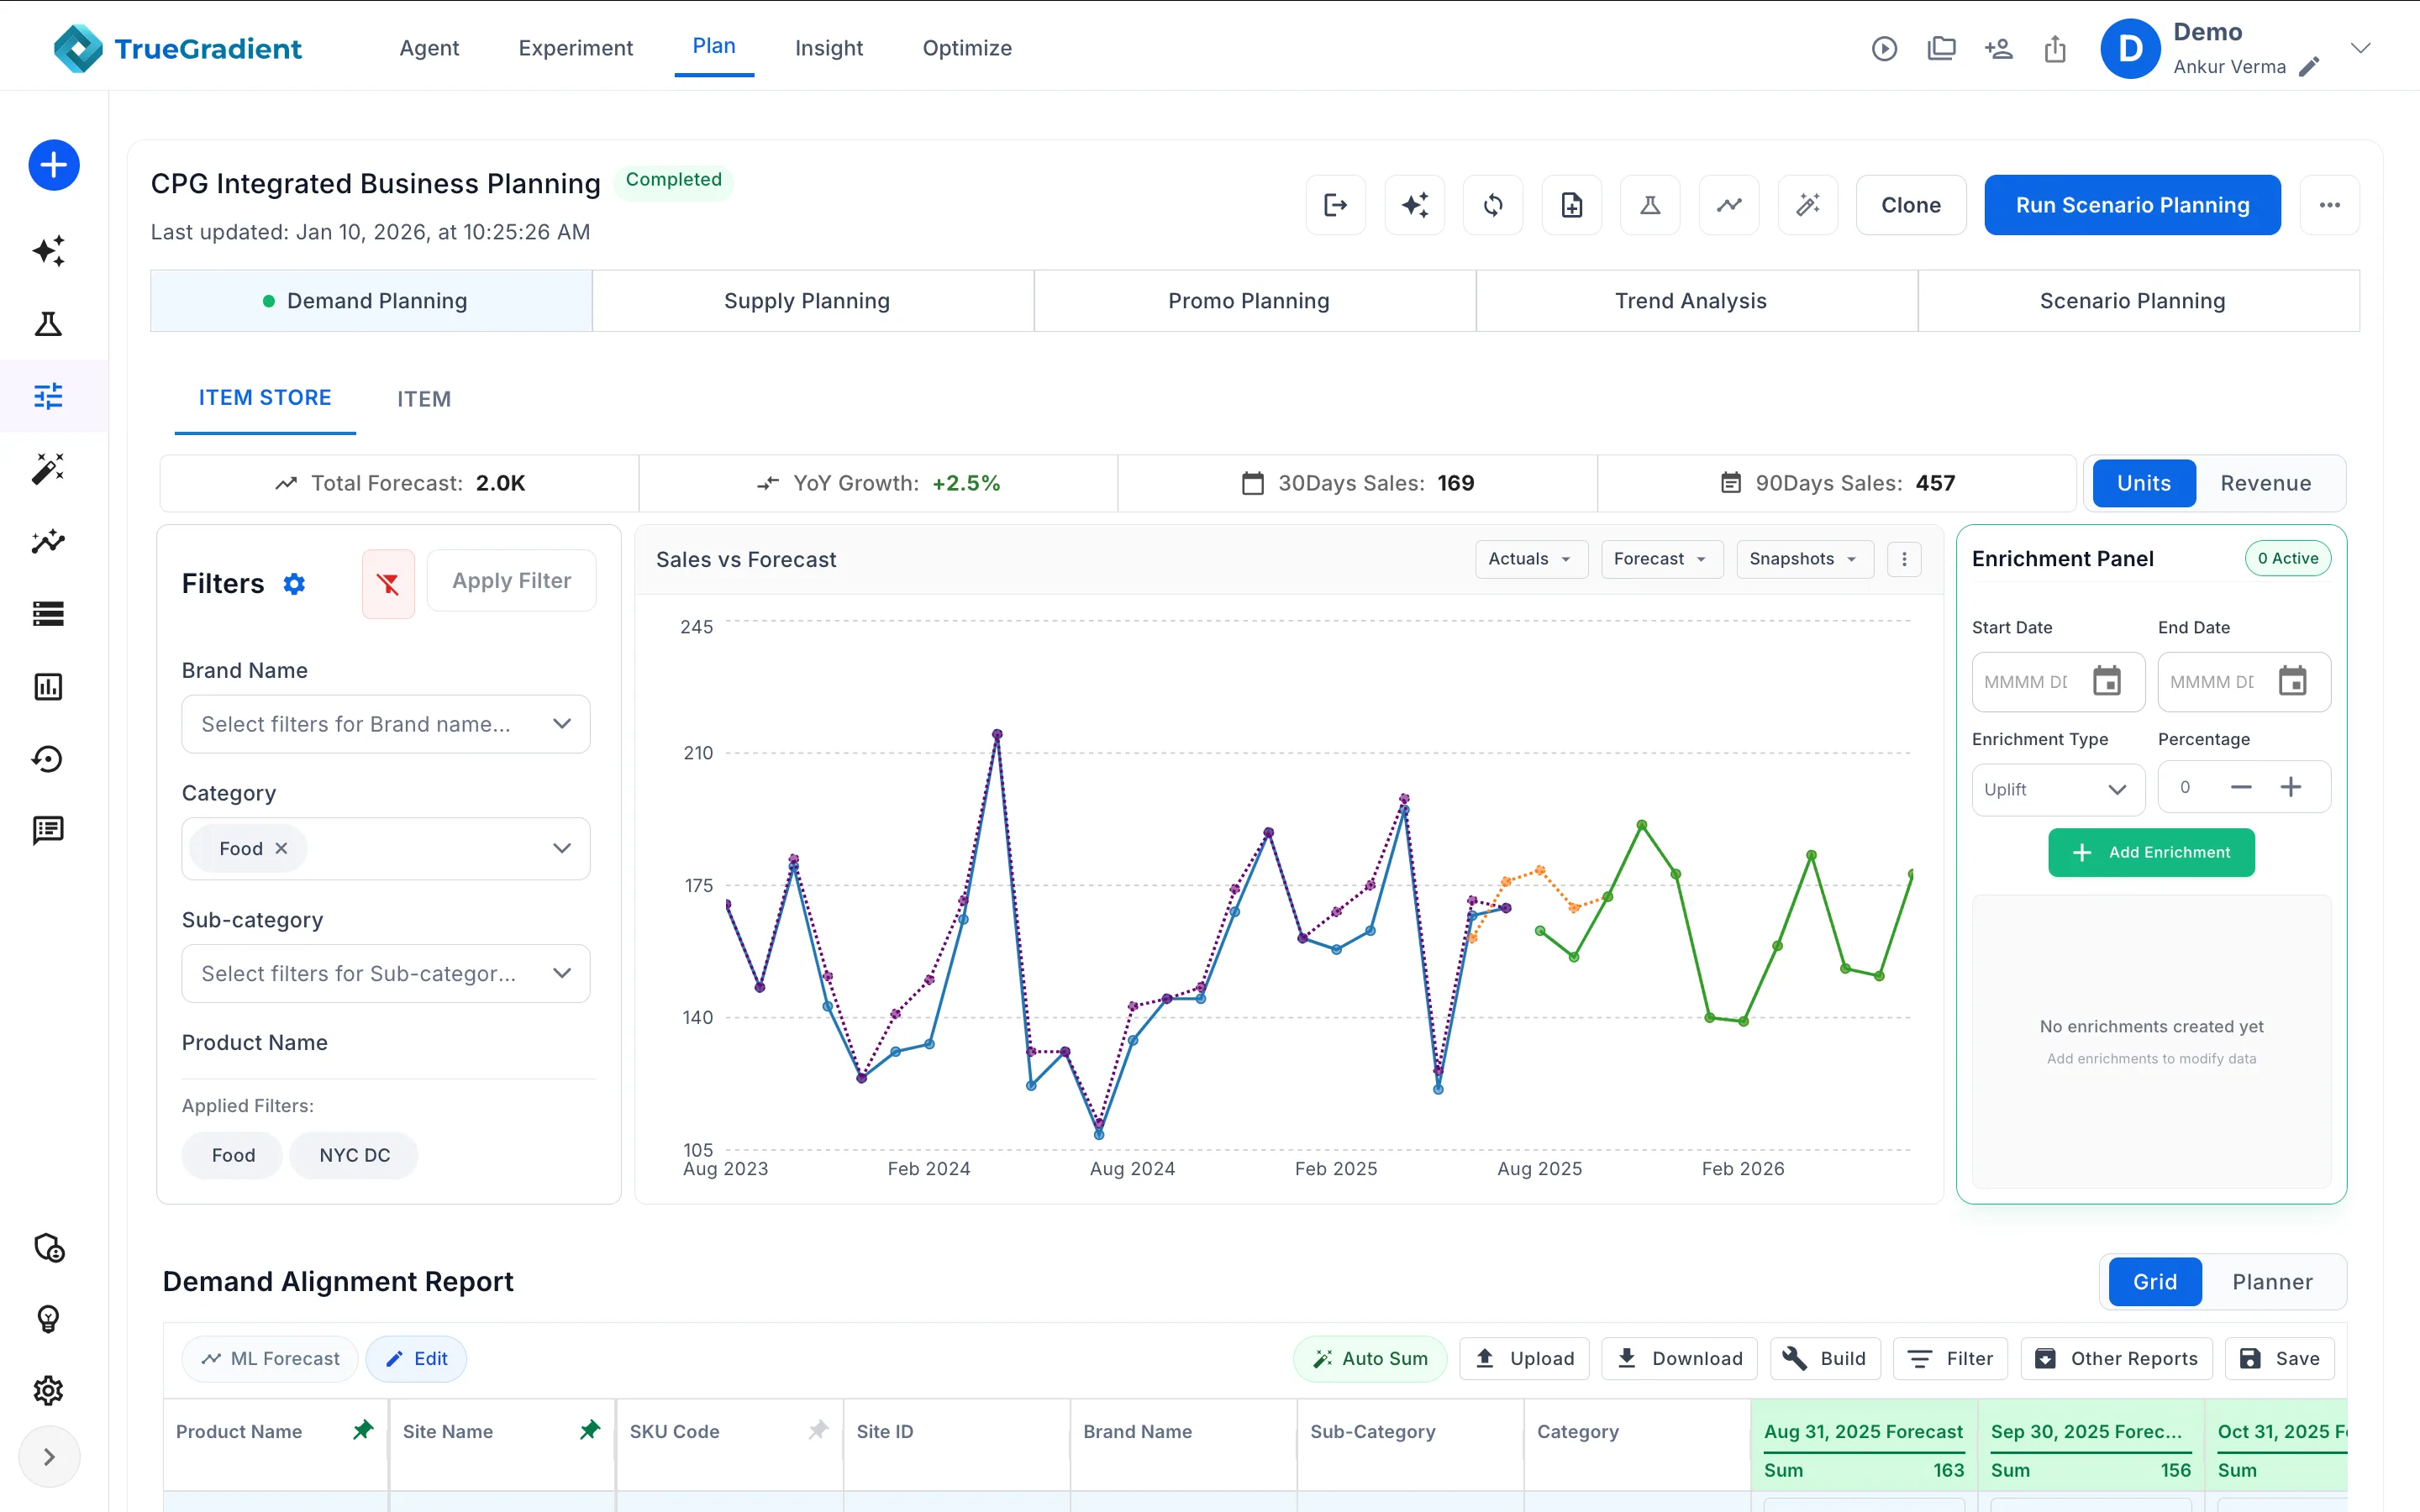Open the flask experiment icon in sidebar
Image resolution: width=2420 pixels, height=1512 pixels.
pos(48,324)
